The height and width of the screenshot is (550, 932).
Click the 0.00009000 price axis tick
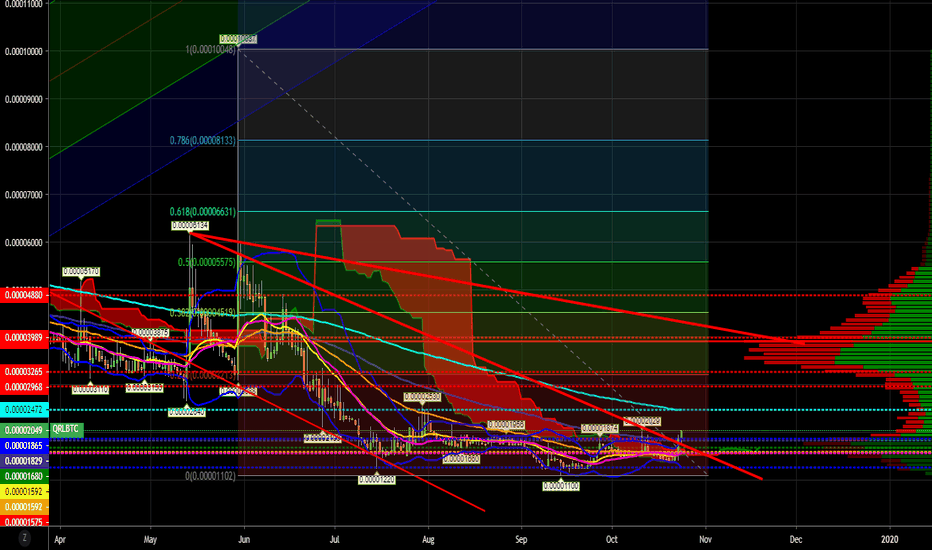[24, 99]
